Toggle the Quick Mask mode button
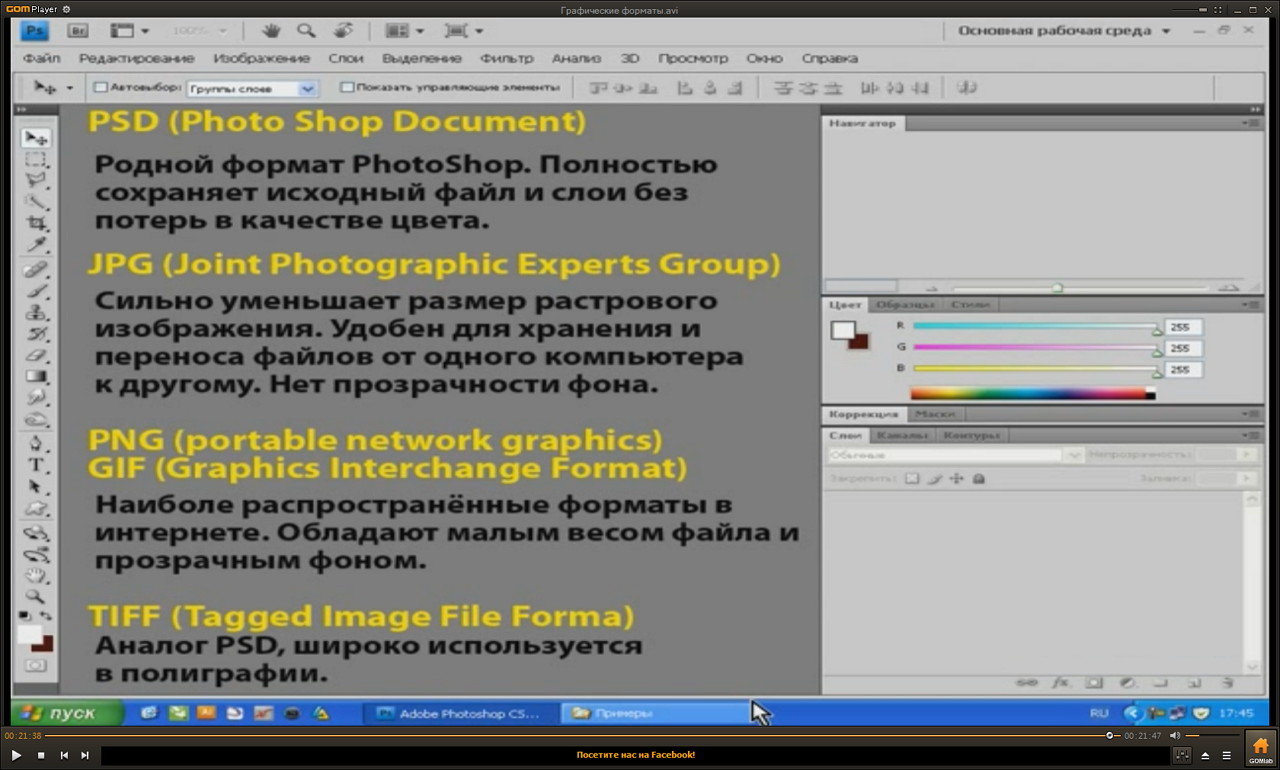The height and width of the screenshot is (770, 1280). (36, 665)
